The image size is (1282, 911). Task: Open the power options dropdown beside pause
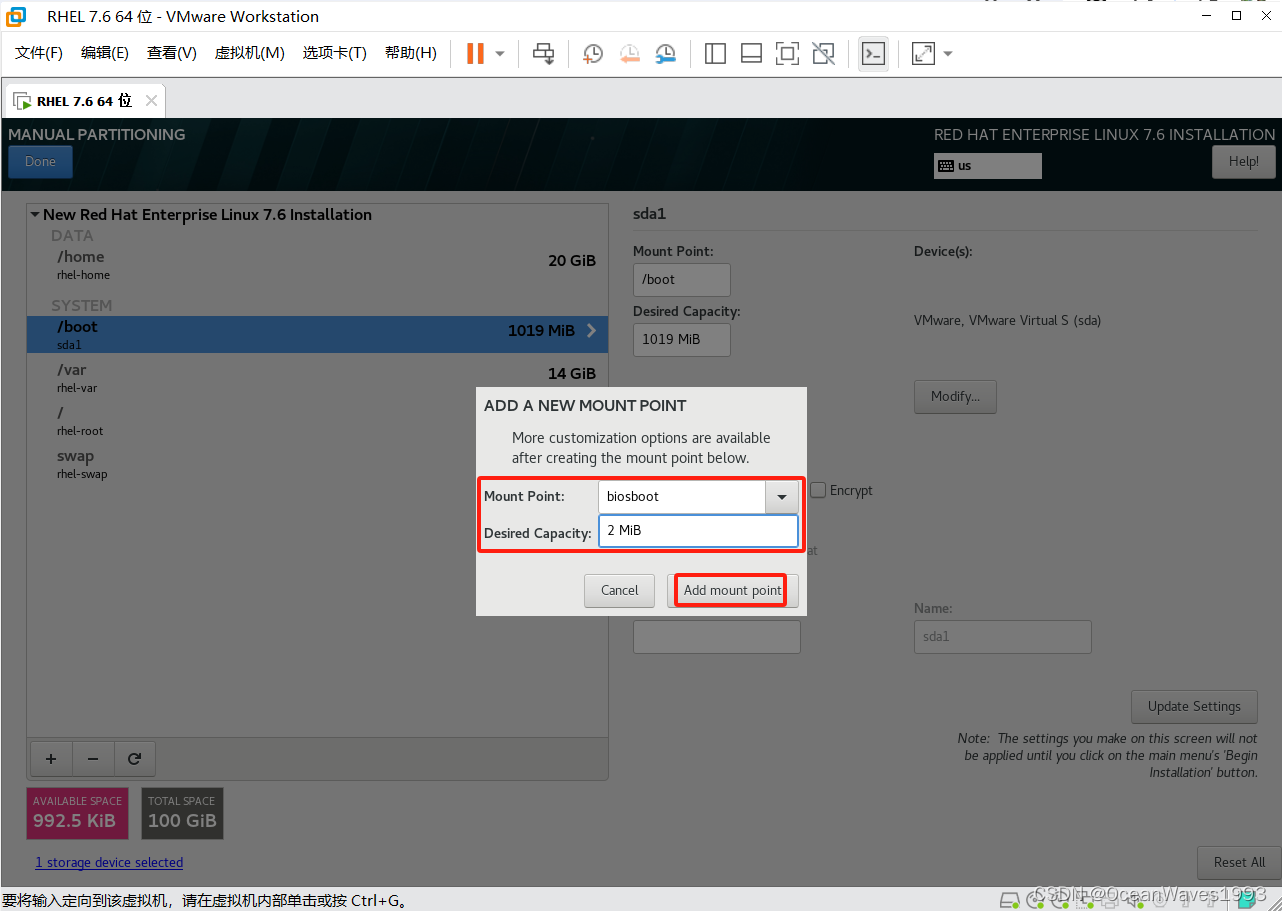(x=500, y=53)
